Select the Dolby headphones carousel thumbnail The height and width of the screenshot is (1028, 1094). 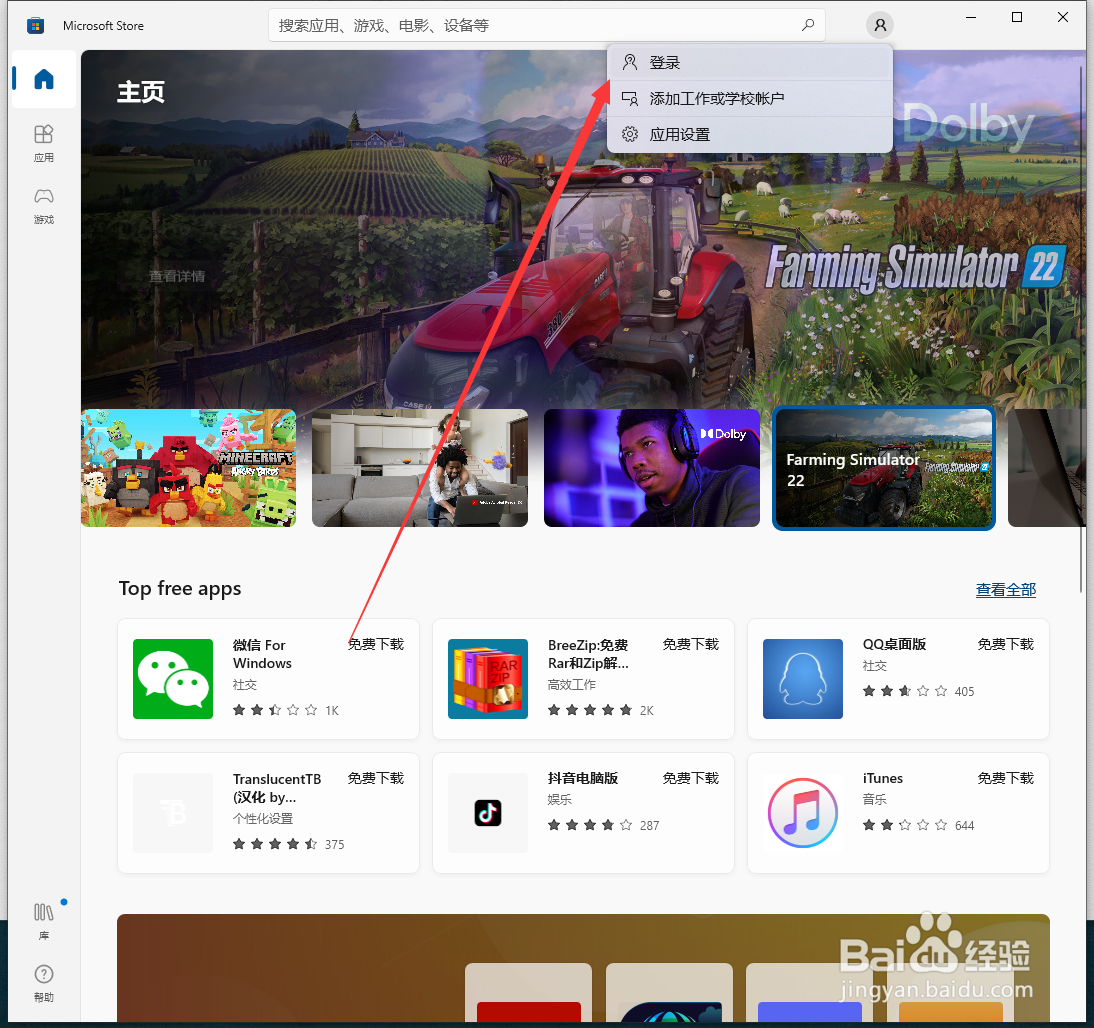[x=652, y=468]
